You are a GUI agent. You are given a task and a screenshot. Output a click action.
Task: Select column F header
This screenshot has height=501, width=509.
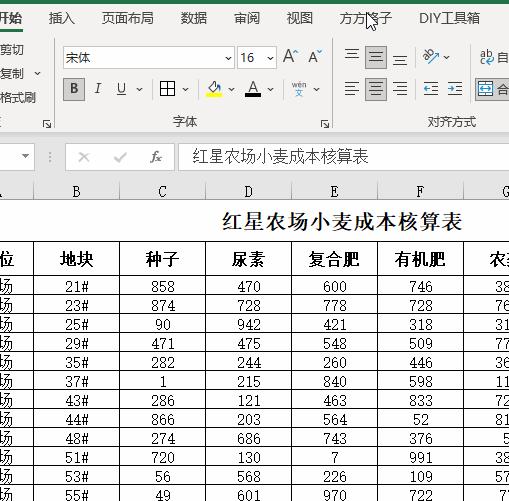(x=420, y=192)
